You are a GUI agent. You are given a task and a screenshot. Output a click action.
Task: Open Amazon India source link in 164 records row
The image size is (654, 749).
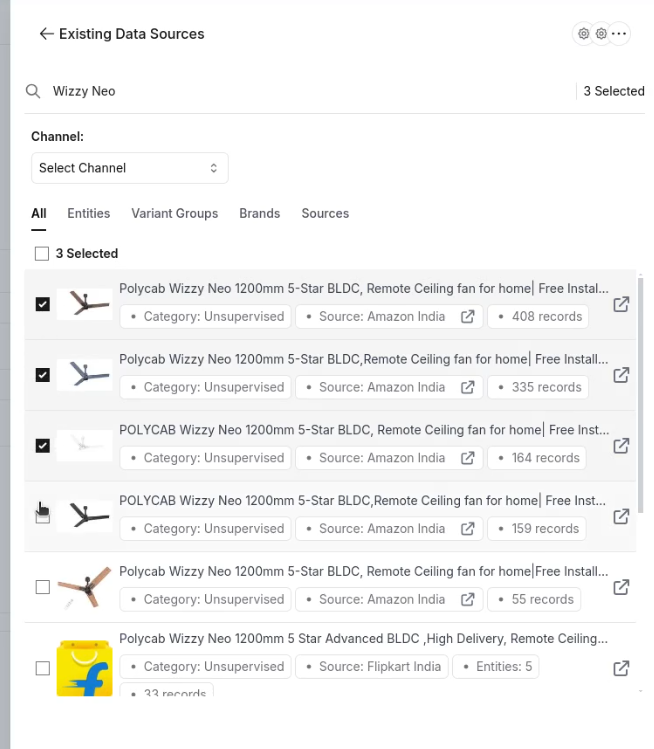(x=468, y=458)
